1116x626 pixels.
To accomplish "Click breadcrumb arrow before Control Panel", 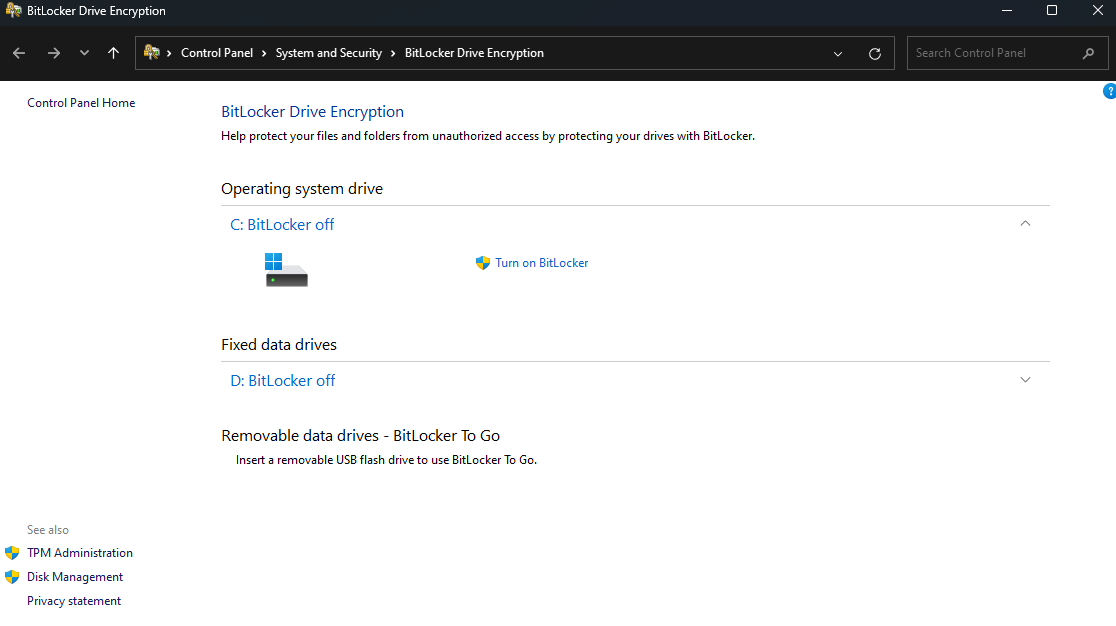I will [169, 53].
